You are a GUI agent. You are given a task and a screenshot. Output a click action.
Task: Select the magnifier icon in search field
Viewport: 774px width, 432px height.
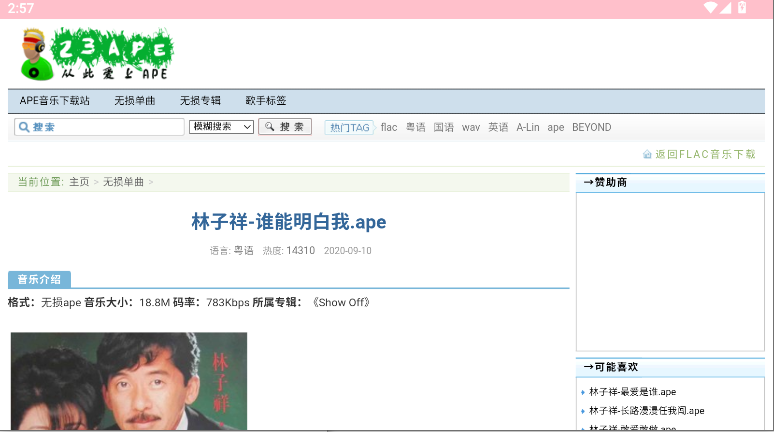coord(24,127)
